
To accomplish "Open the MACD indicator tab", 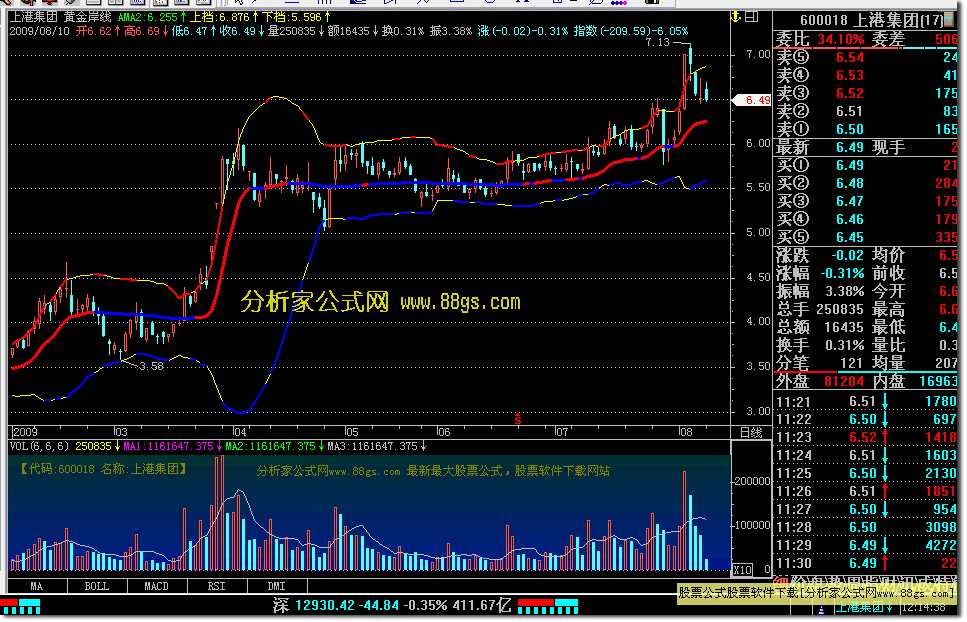I will [157, 586].
